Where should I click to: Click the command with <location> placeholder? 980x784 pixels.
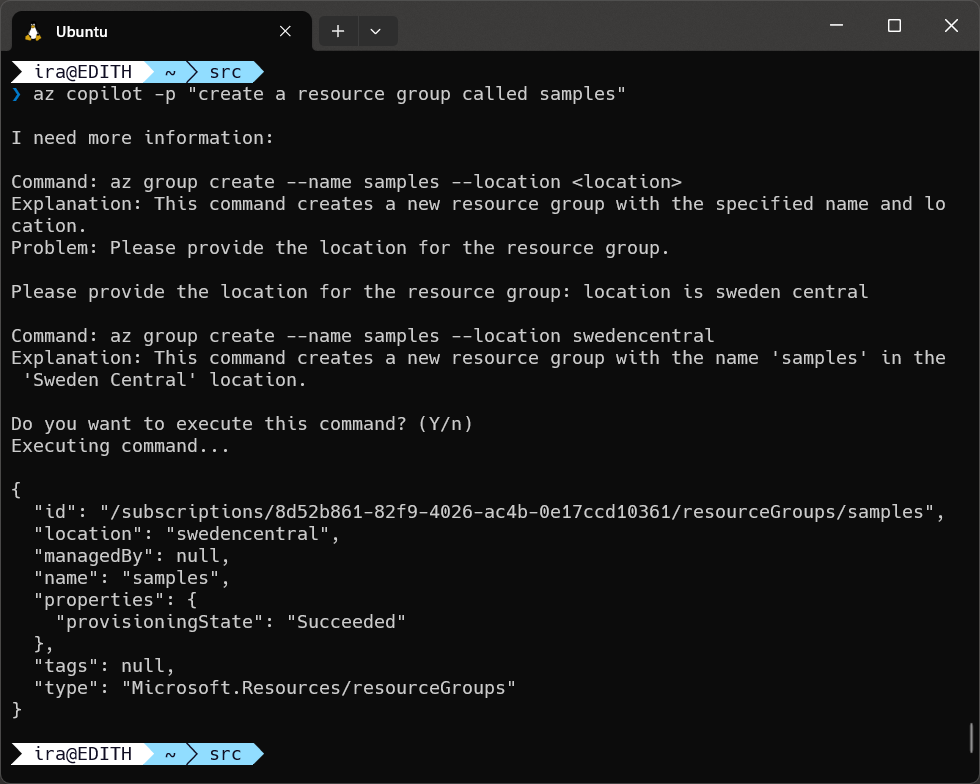pos(346,182)
